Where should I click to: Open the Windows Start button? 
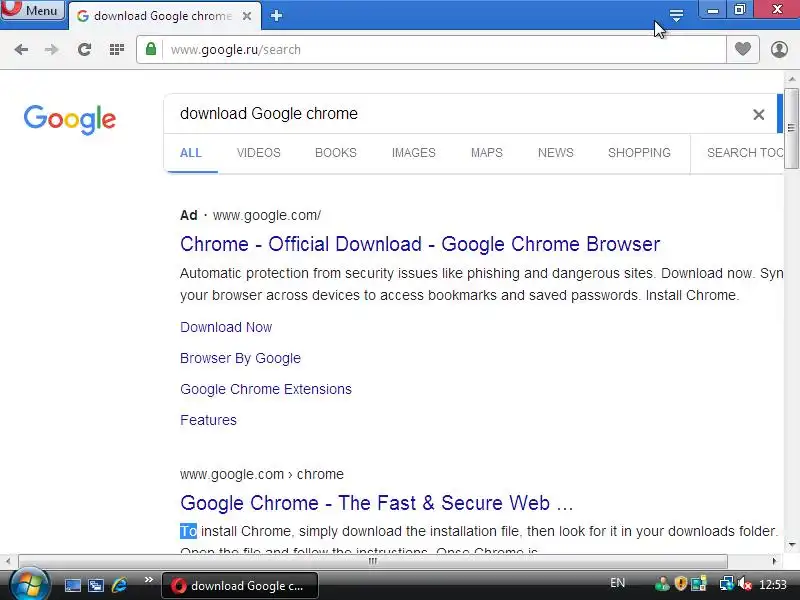click(30, 584)
